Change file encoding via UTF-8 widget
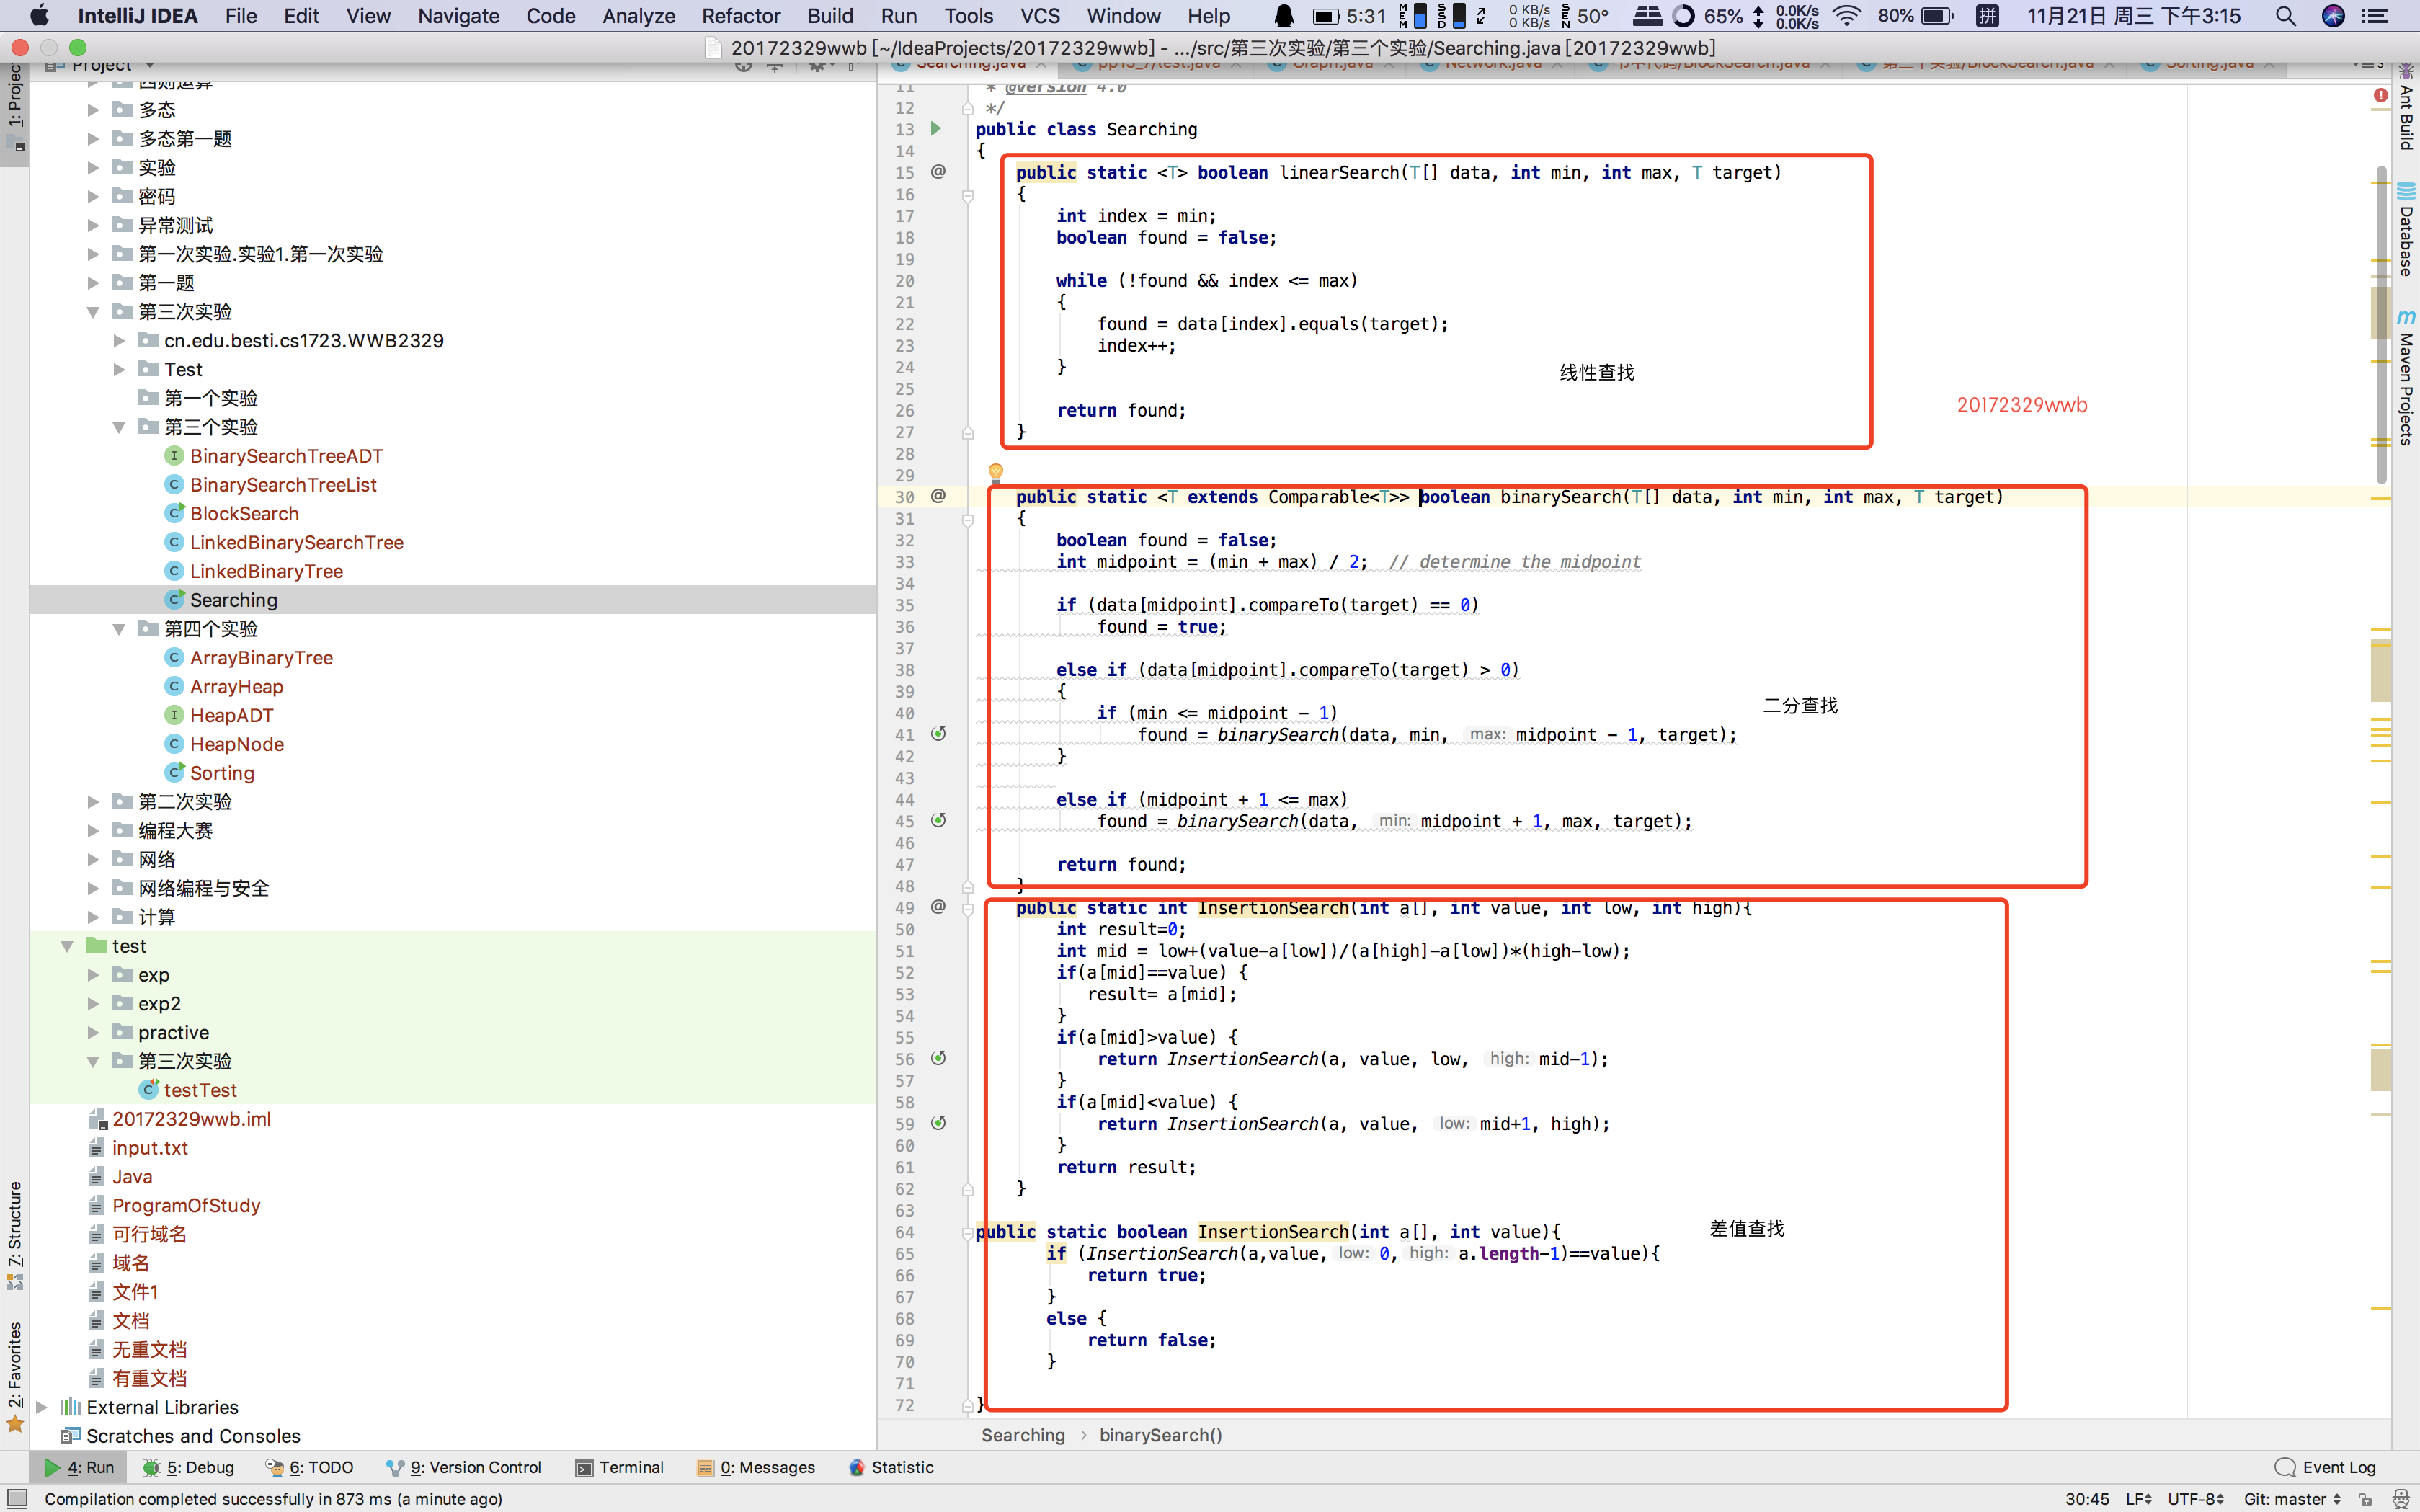Image resolution: width=2420 pixels, height=1512 pixels. point(2195,1499)
